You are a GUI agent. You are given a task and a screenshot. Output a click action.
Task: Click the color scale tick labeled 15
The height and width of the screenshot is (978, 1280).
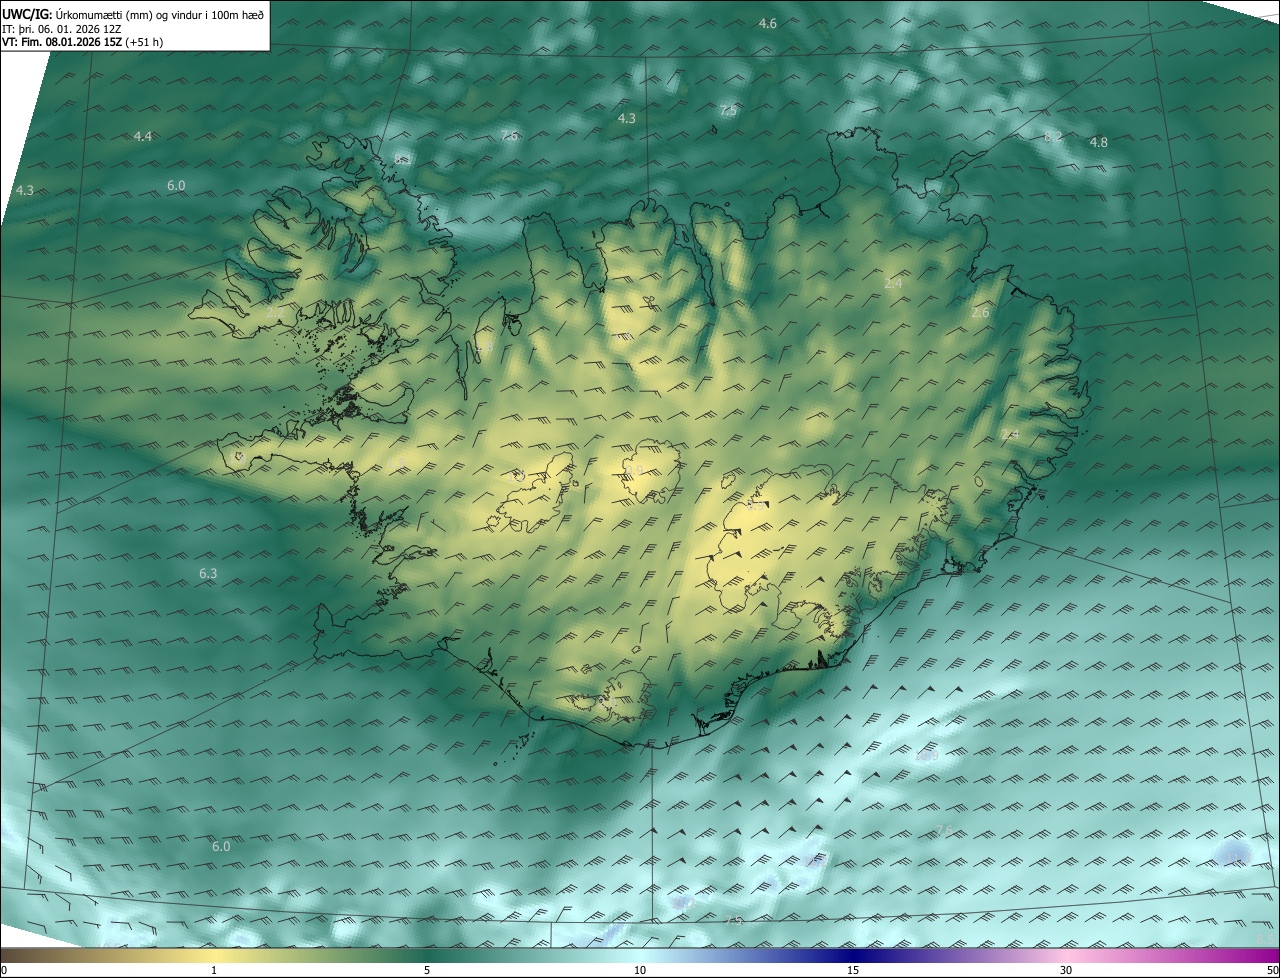(x=853, y=970)
